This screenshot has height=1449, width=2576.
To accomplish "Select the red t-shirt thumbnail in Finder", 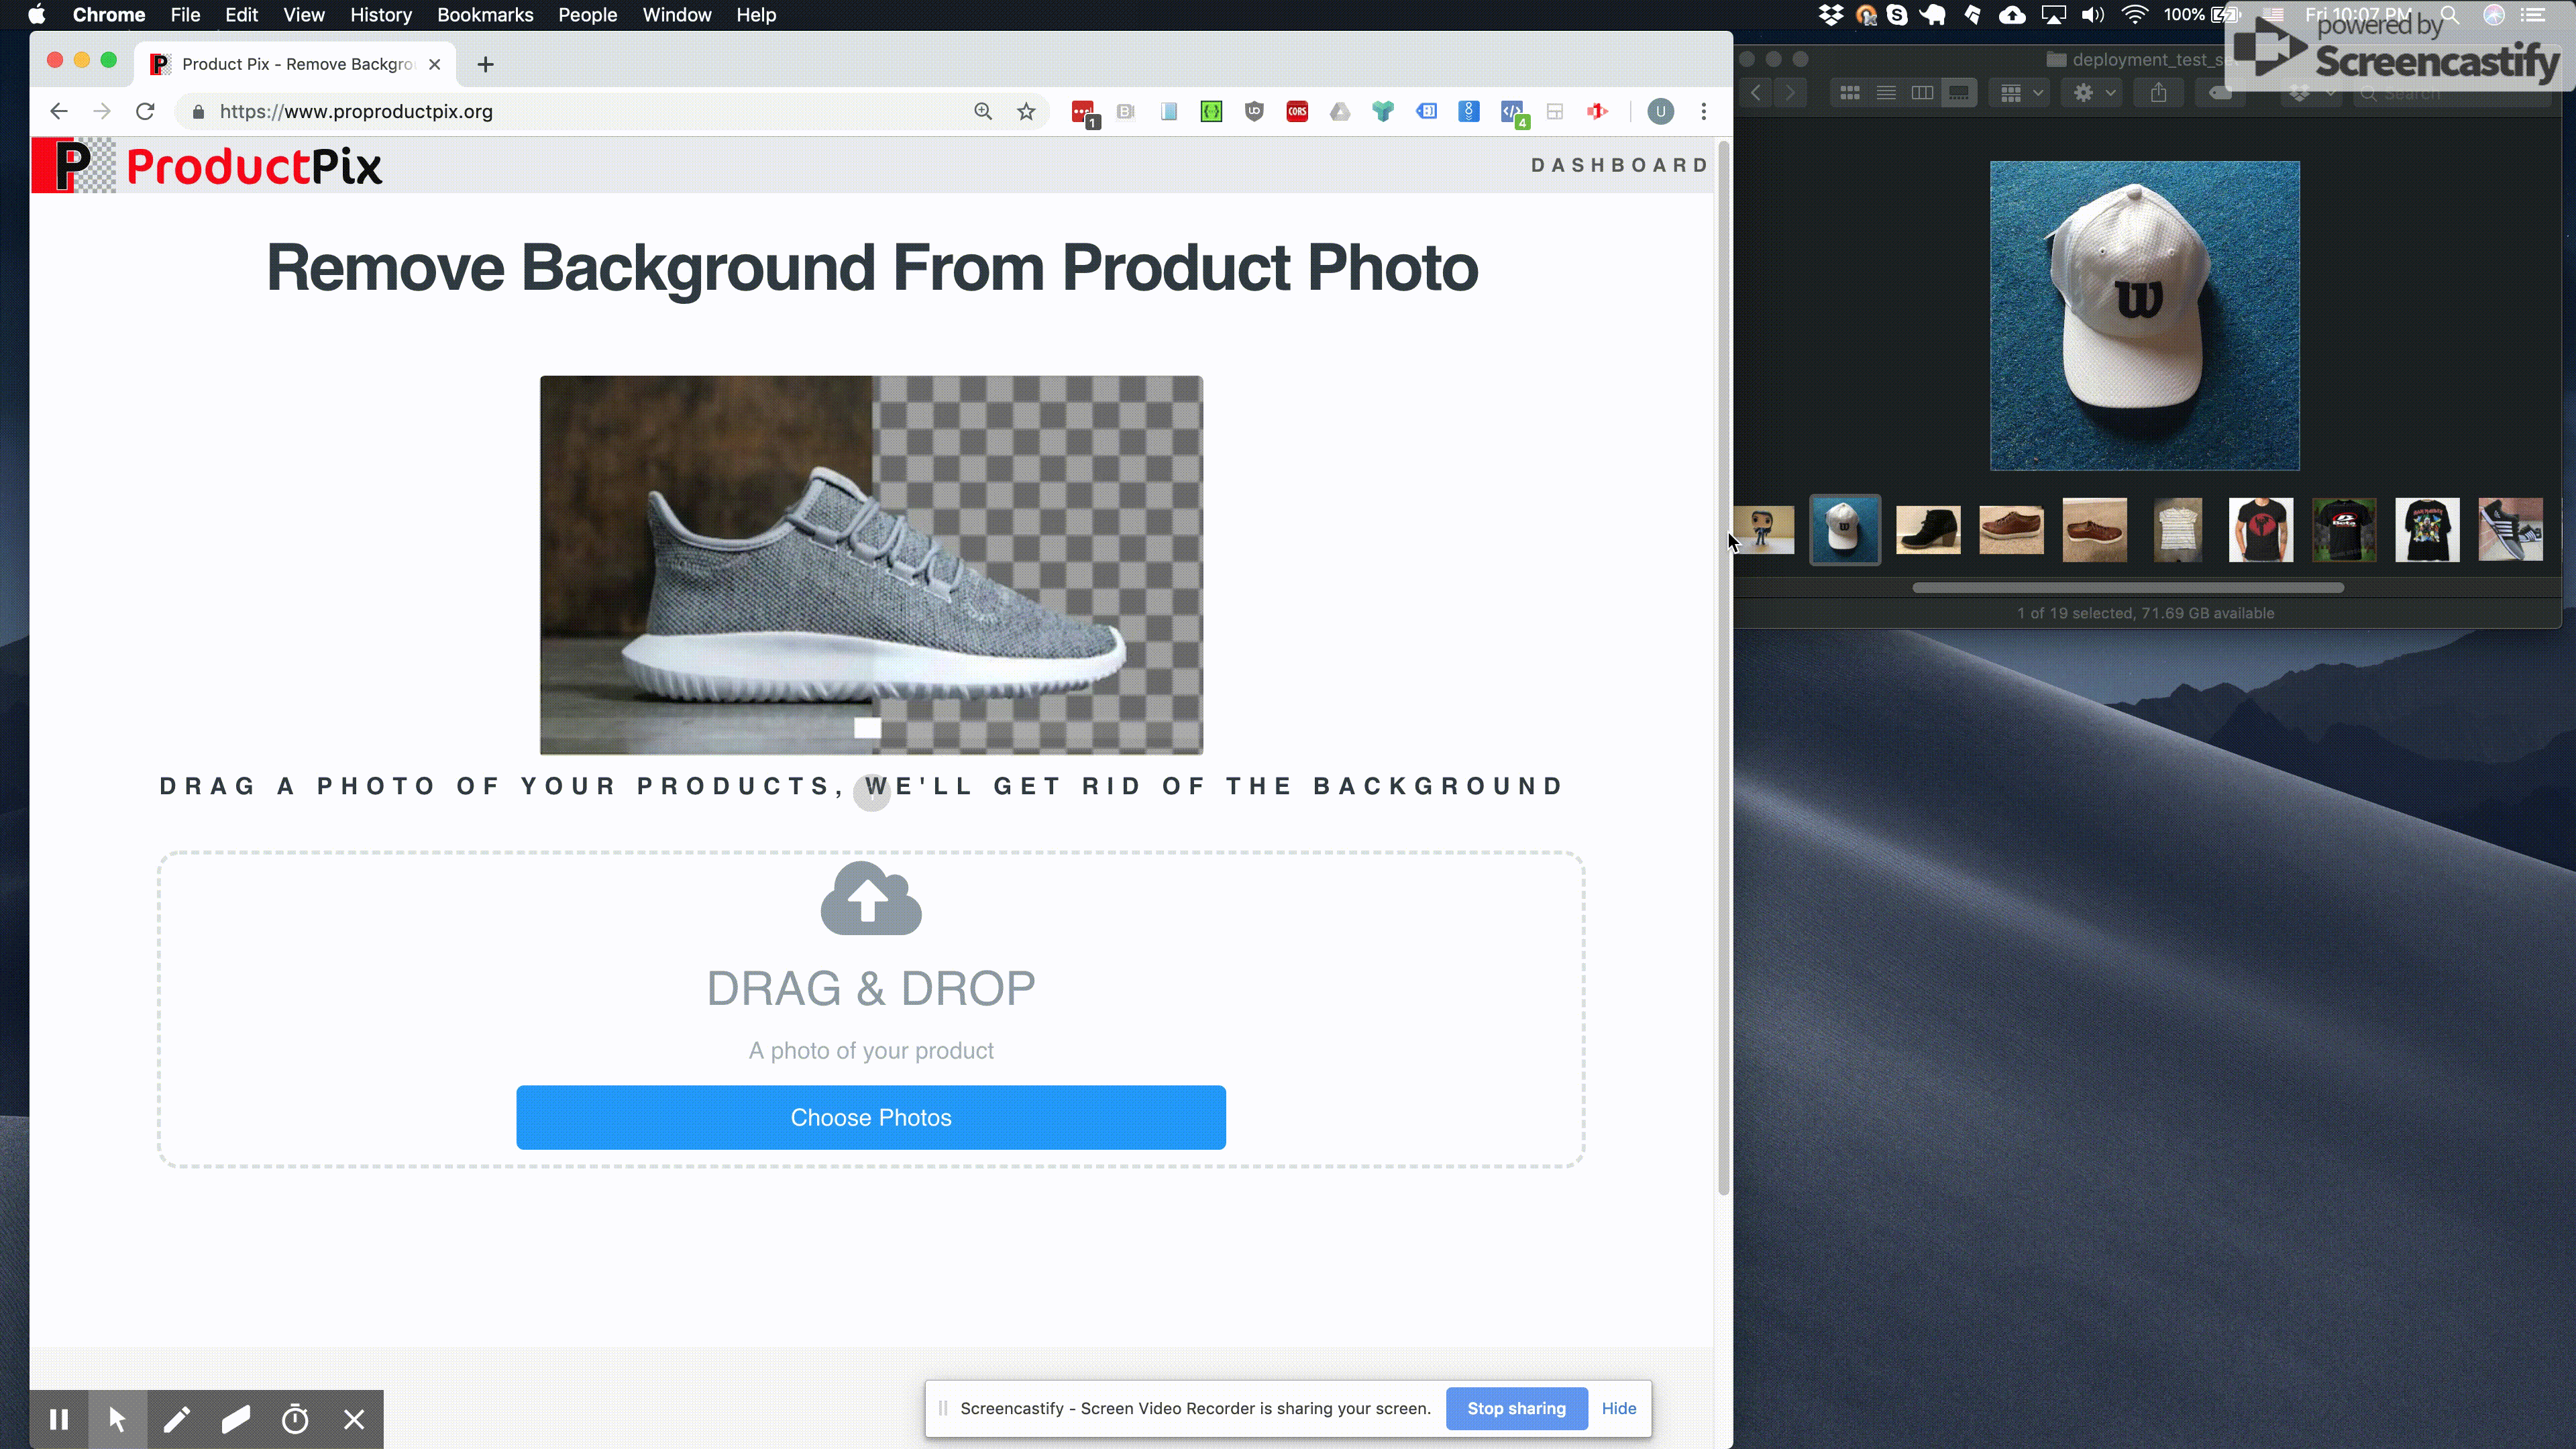I will click(2260, 530).
